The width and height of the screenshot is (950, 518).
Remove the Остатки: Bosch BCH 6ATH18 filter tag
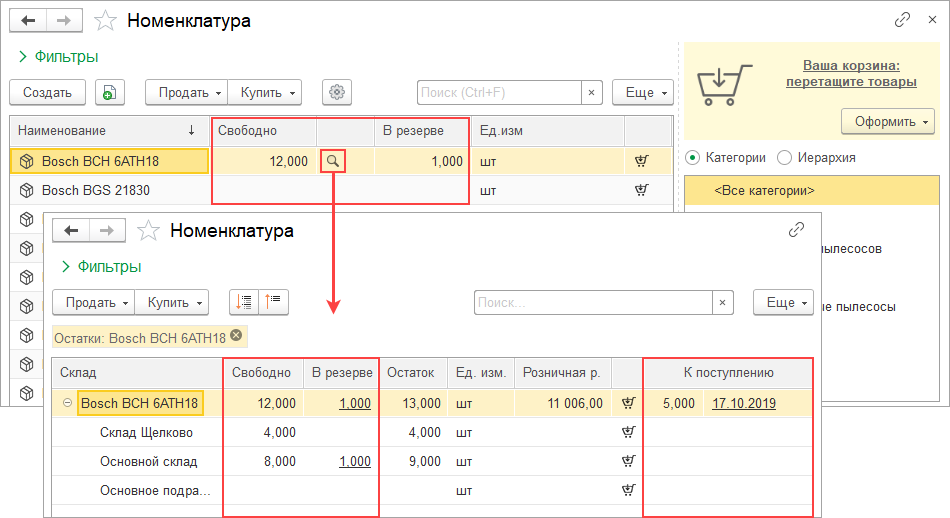click(236, 336)
